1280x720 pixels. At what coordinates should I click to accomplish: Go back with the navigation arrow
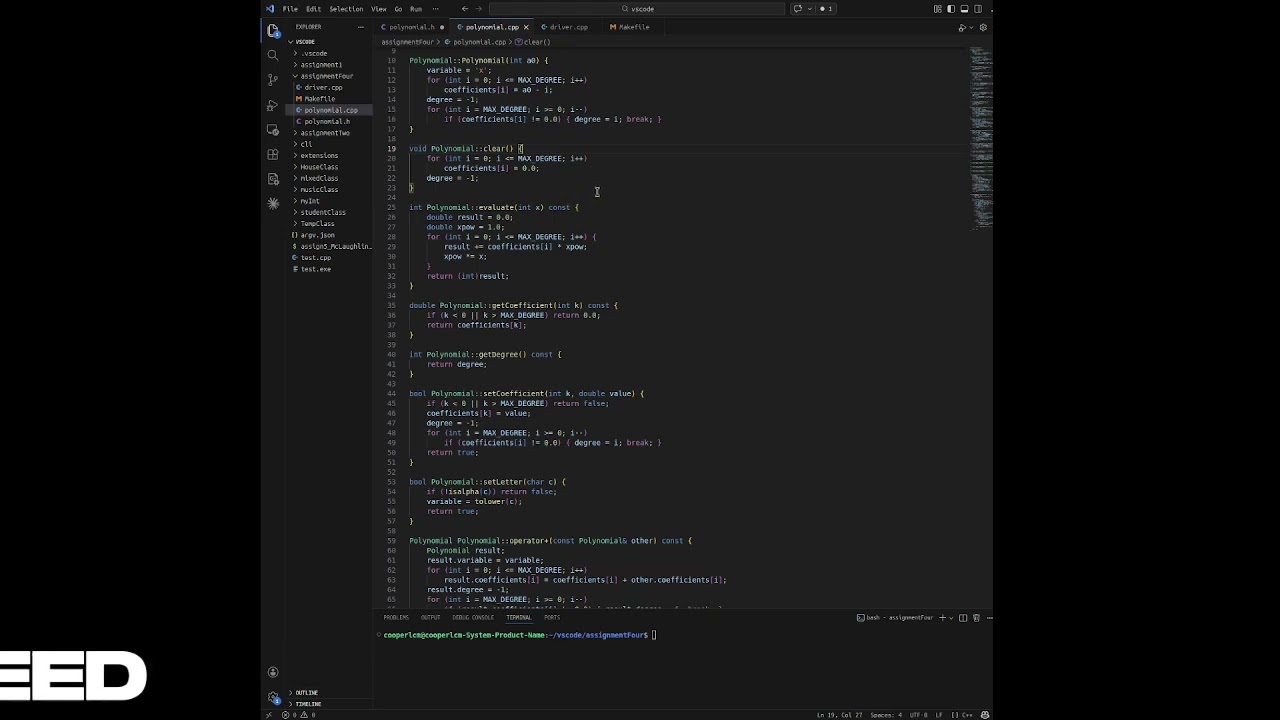pos(464,9)
